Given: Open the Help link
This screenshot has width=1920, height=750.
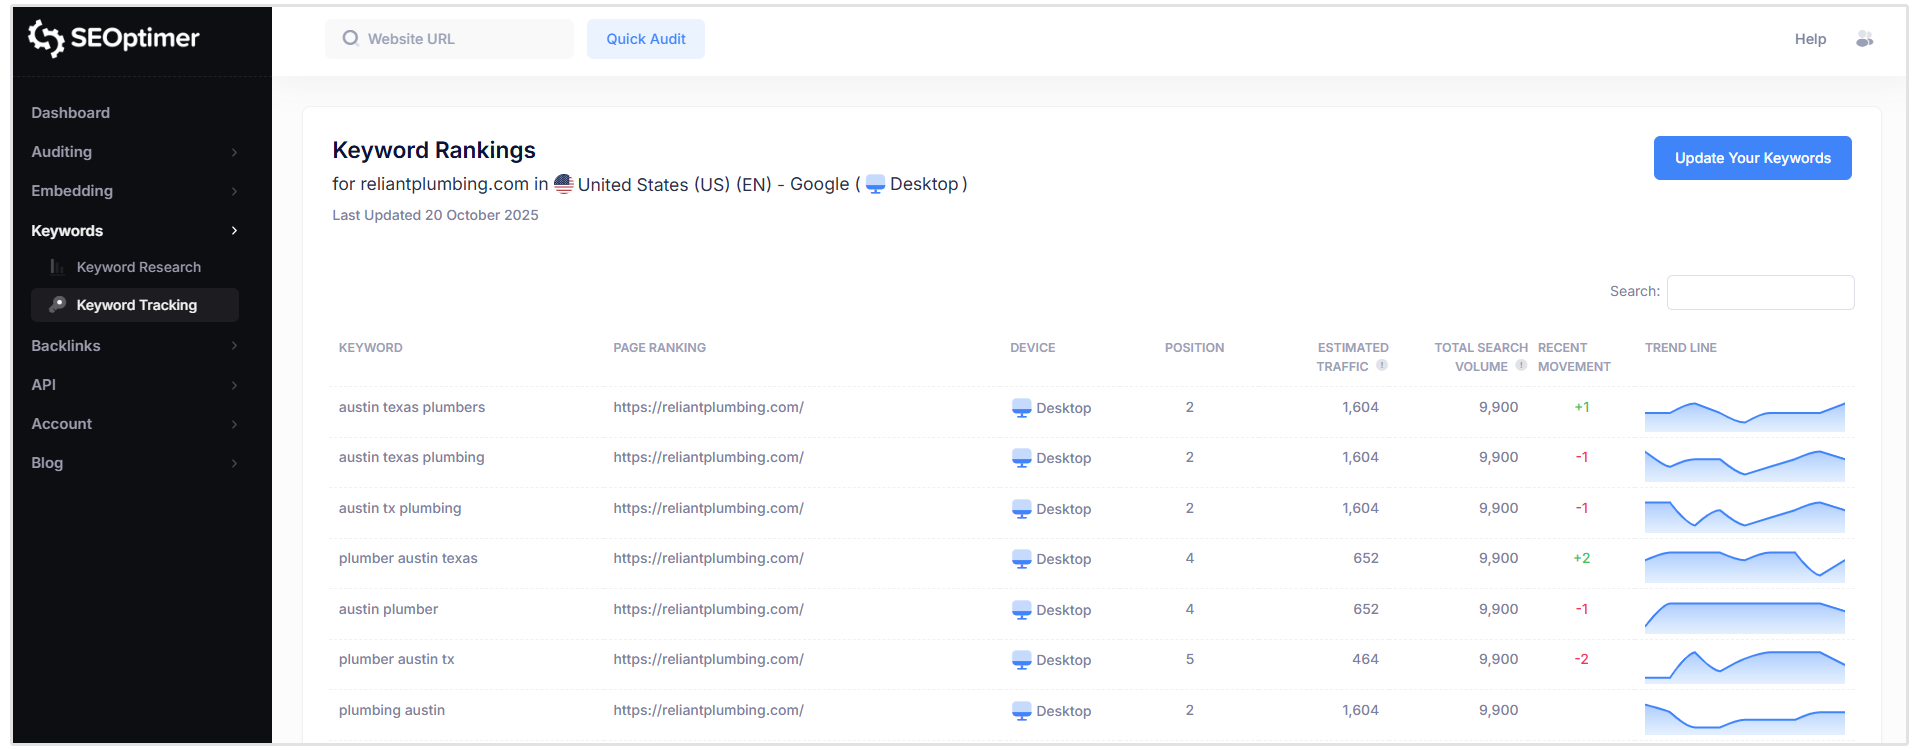Looking at the screenshot, I should (1810, 39).
